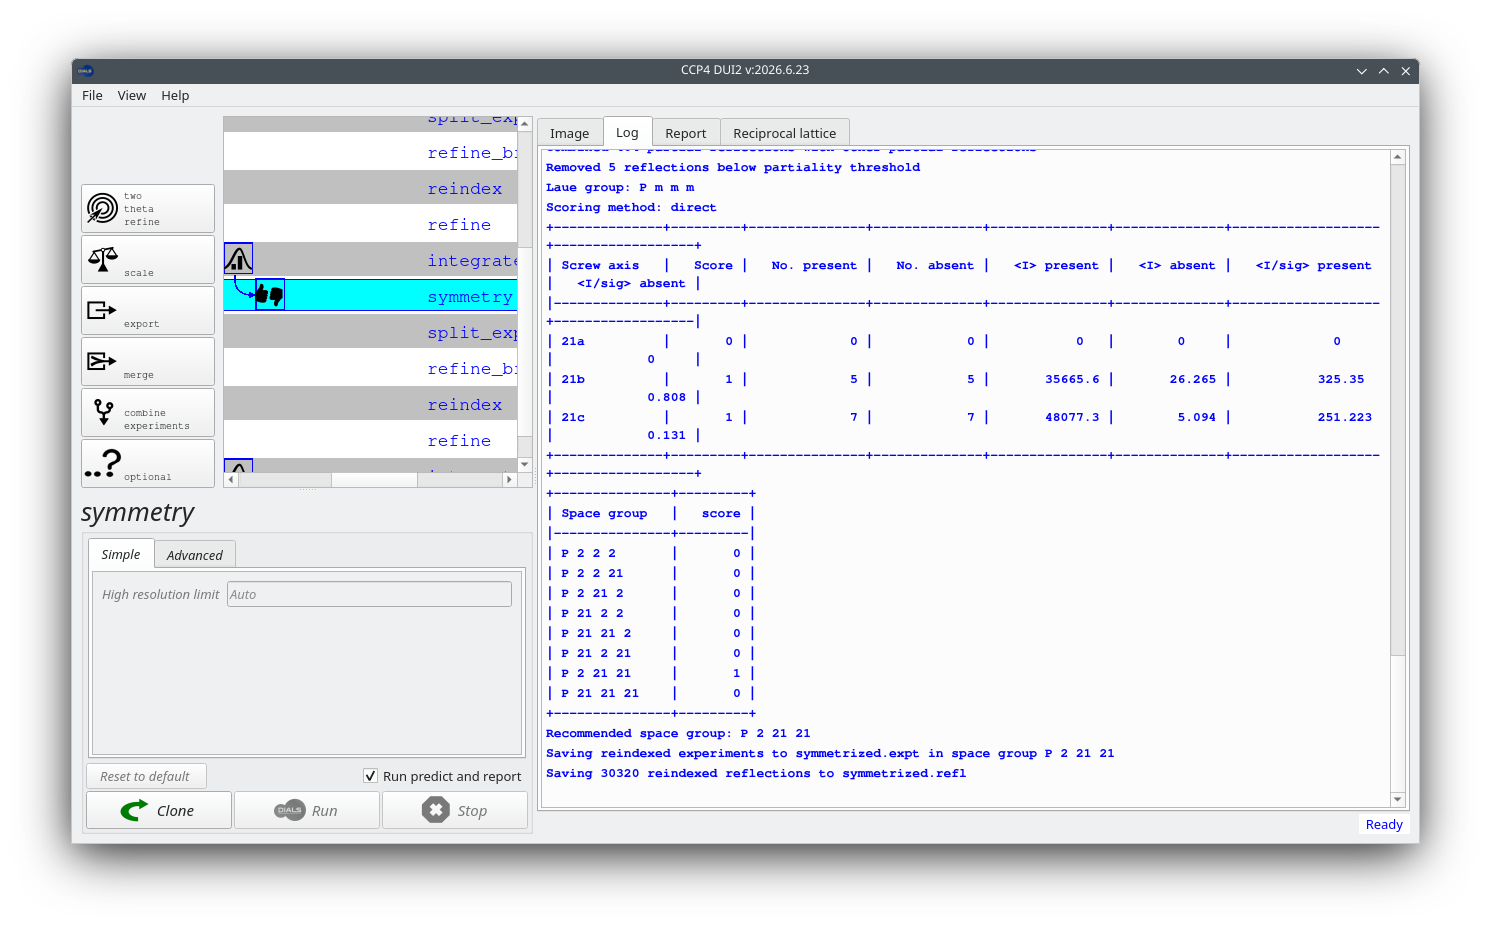This screenshot has width=1492, height=929.
Task: Click the DIALS Run button
Action: 307,811
